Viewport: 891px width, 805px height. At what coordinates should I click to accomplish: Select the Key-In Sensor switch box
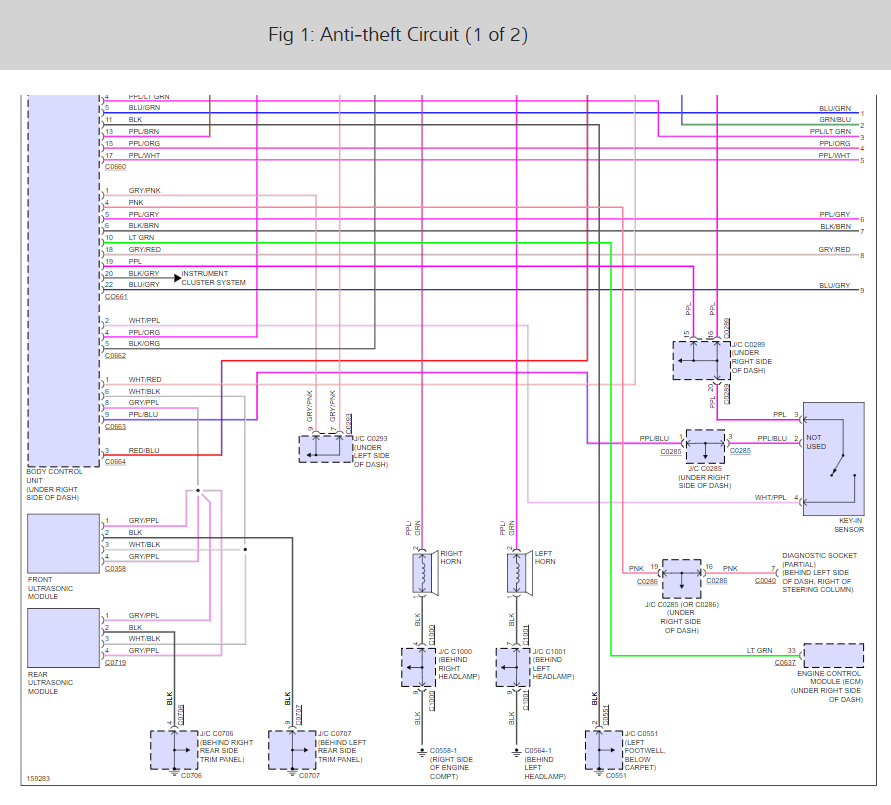pos(834,459)
